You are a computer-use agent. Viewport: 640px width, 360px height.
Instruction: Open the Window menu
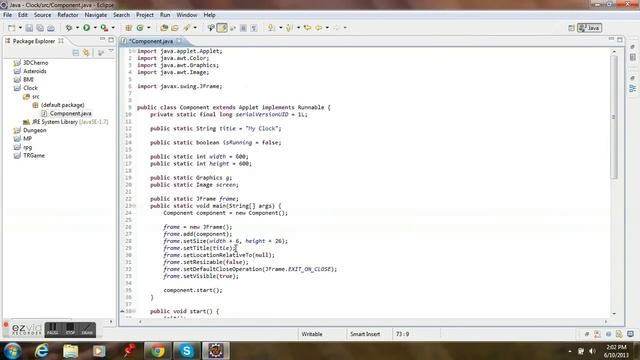tap(187, 15)
